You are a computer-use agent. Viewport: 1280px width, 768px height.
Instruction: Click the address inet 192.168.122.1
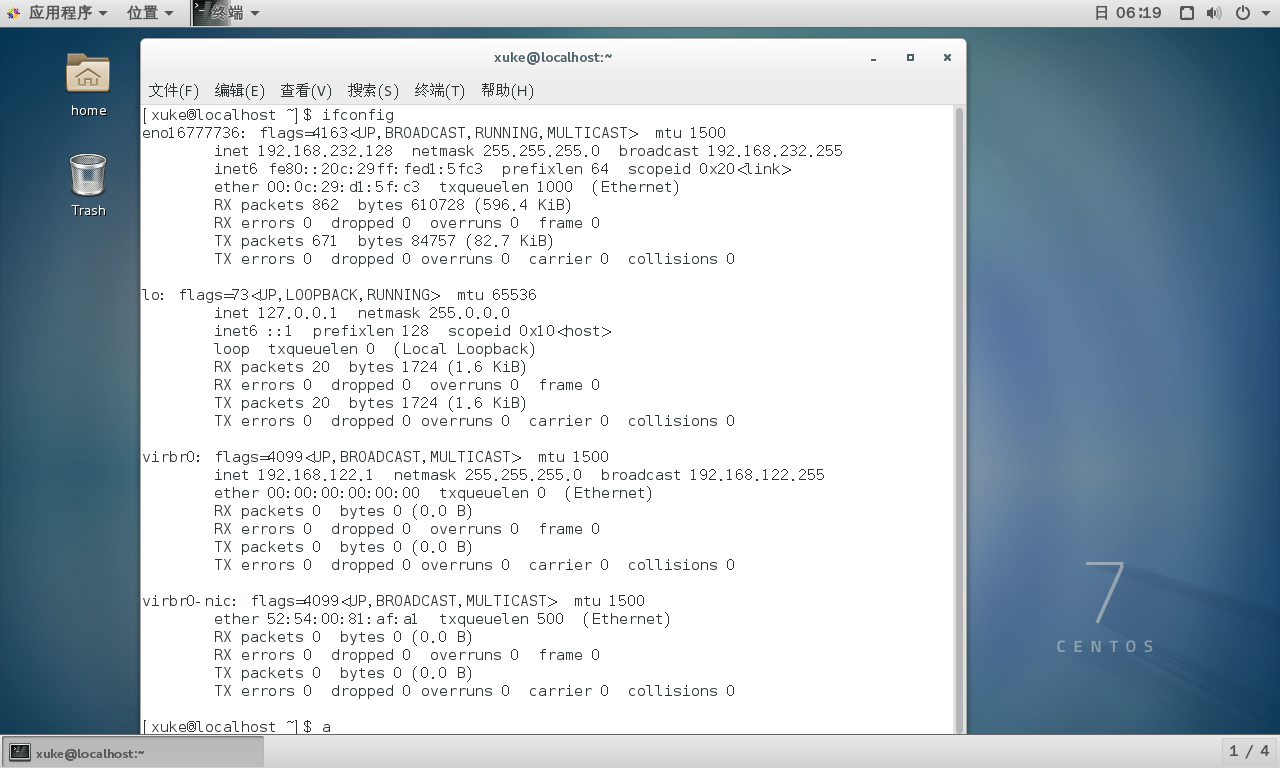(x=294, y=475)
